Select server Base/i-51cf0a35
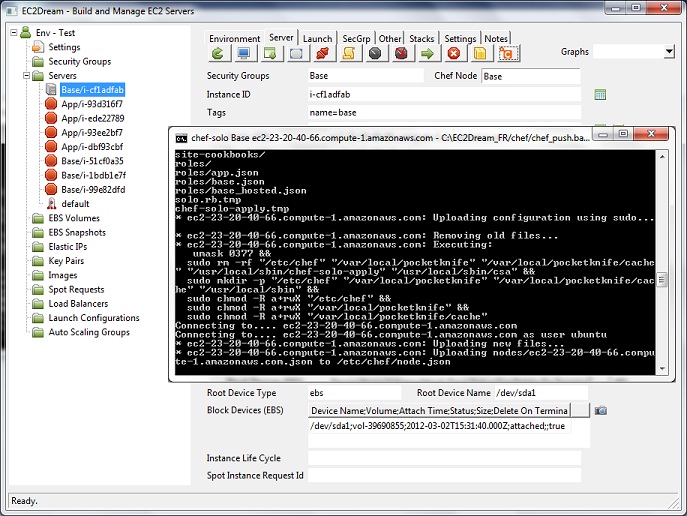This screenshot has height=516, width=687. [x=92, y=161]
